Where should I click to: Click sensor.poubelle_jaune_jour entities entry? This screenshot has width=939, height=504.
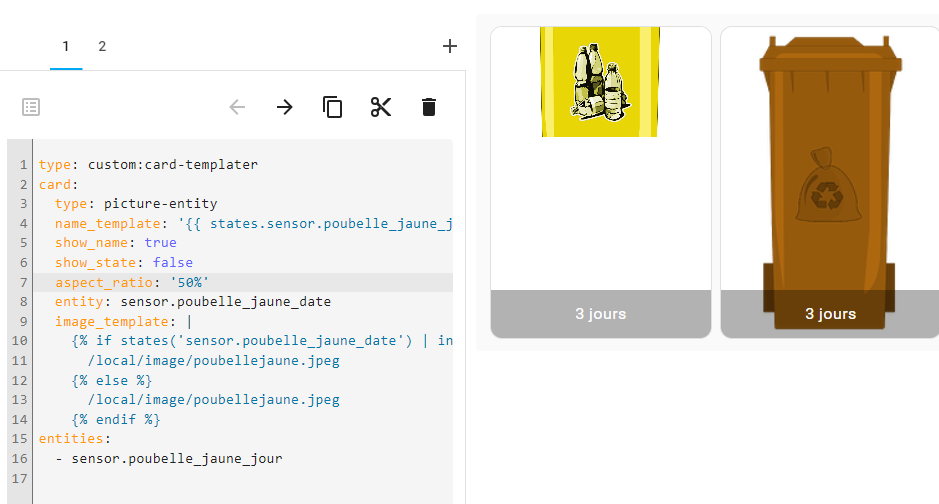coord(177,459)
